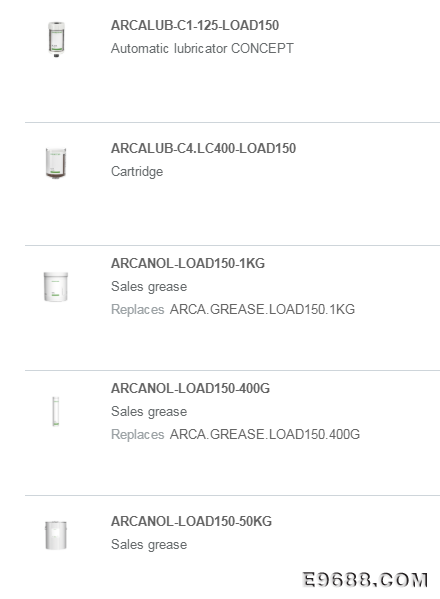Open the ARCALUB-C4.LC400 cartridge product image
Screen dimensions: 440x599
[56, 163]
